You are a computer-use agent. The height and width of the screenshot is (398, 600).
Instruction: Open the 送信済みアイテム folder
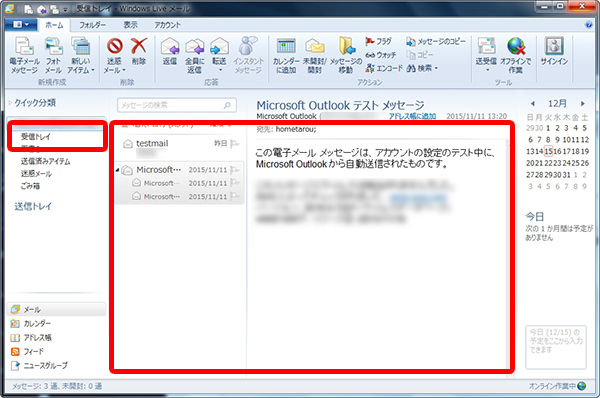pyautogui.click(x=46, y=161)
